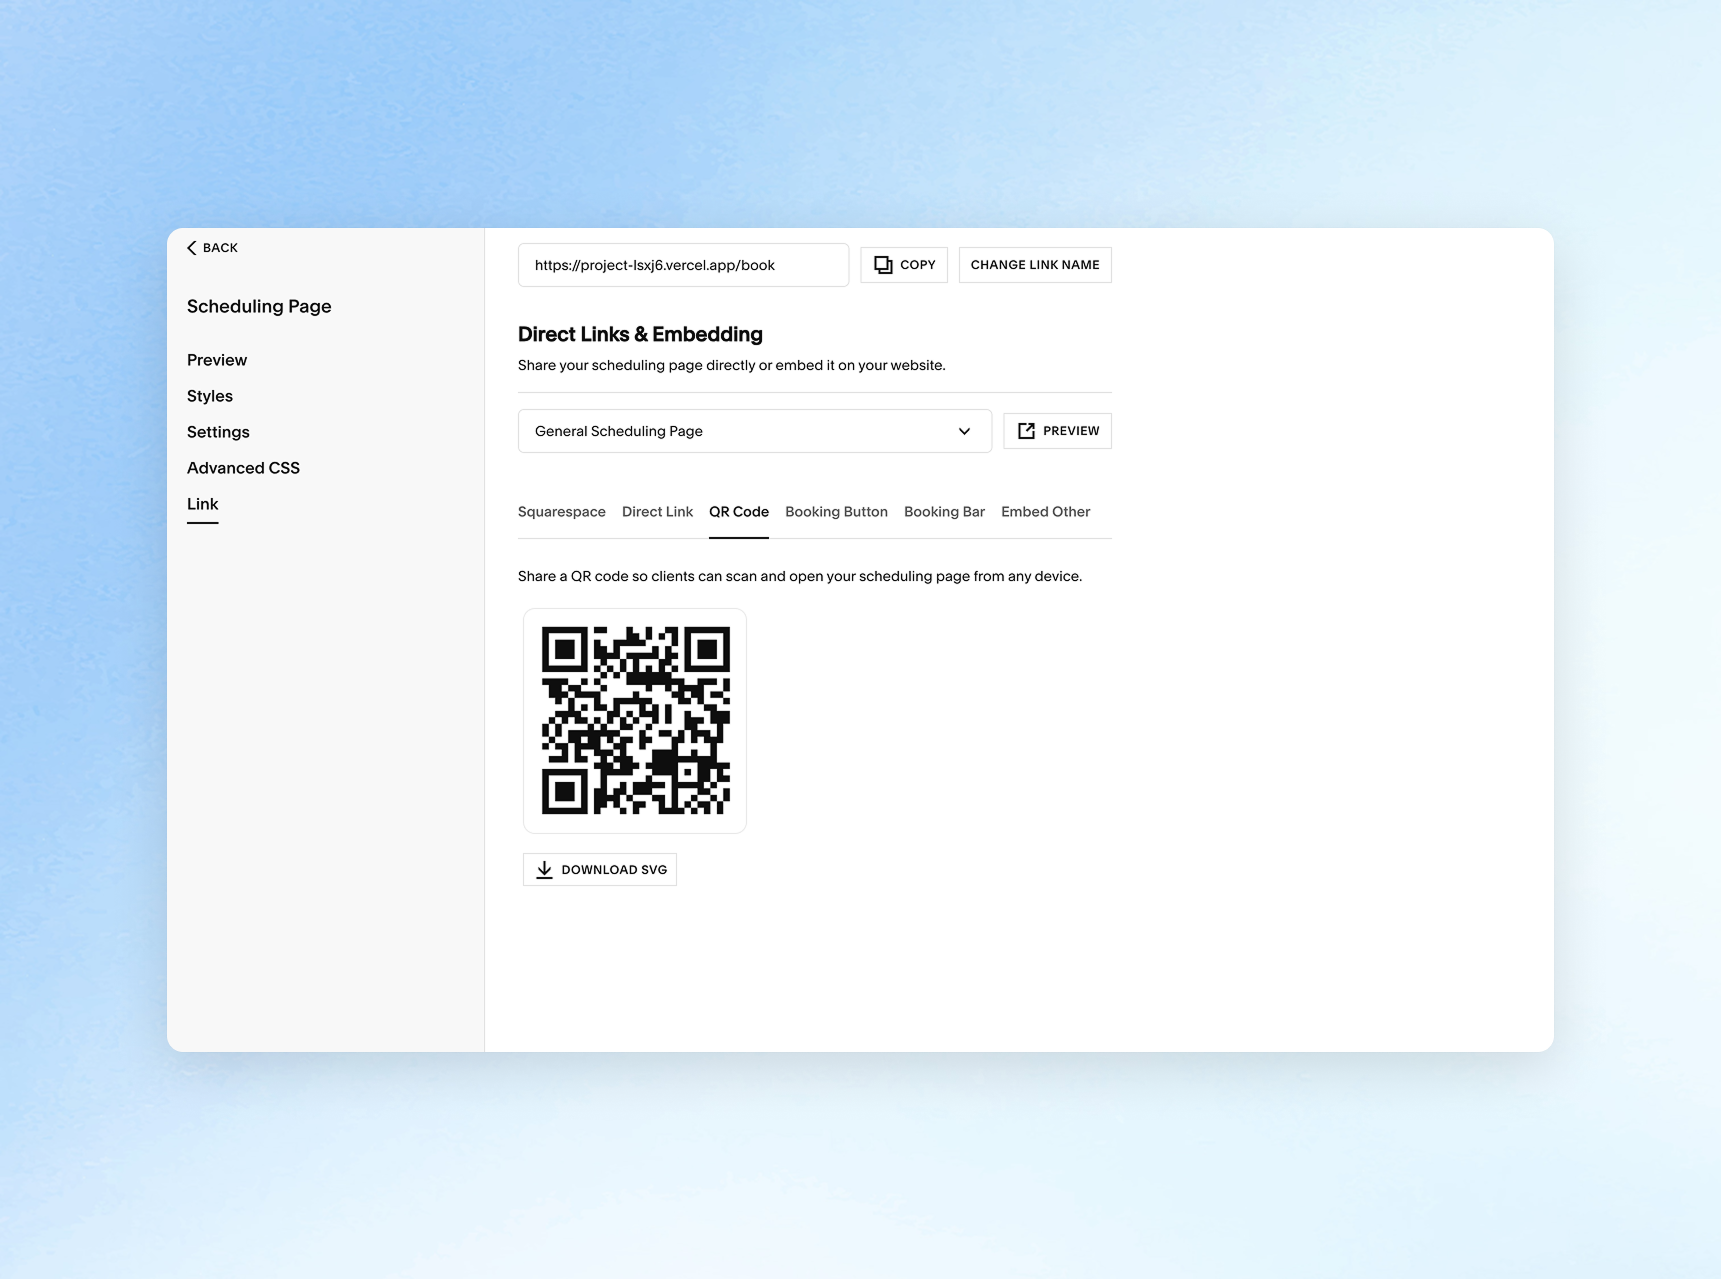Click the BACK label
This screenshot has width=1721, height=1279.
(x=220, y=248)
